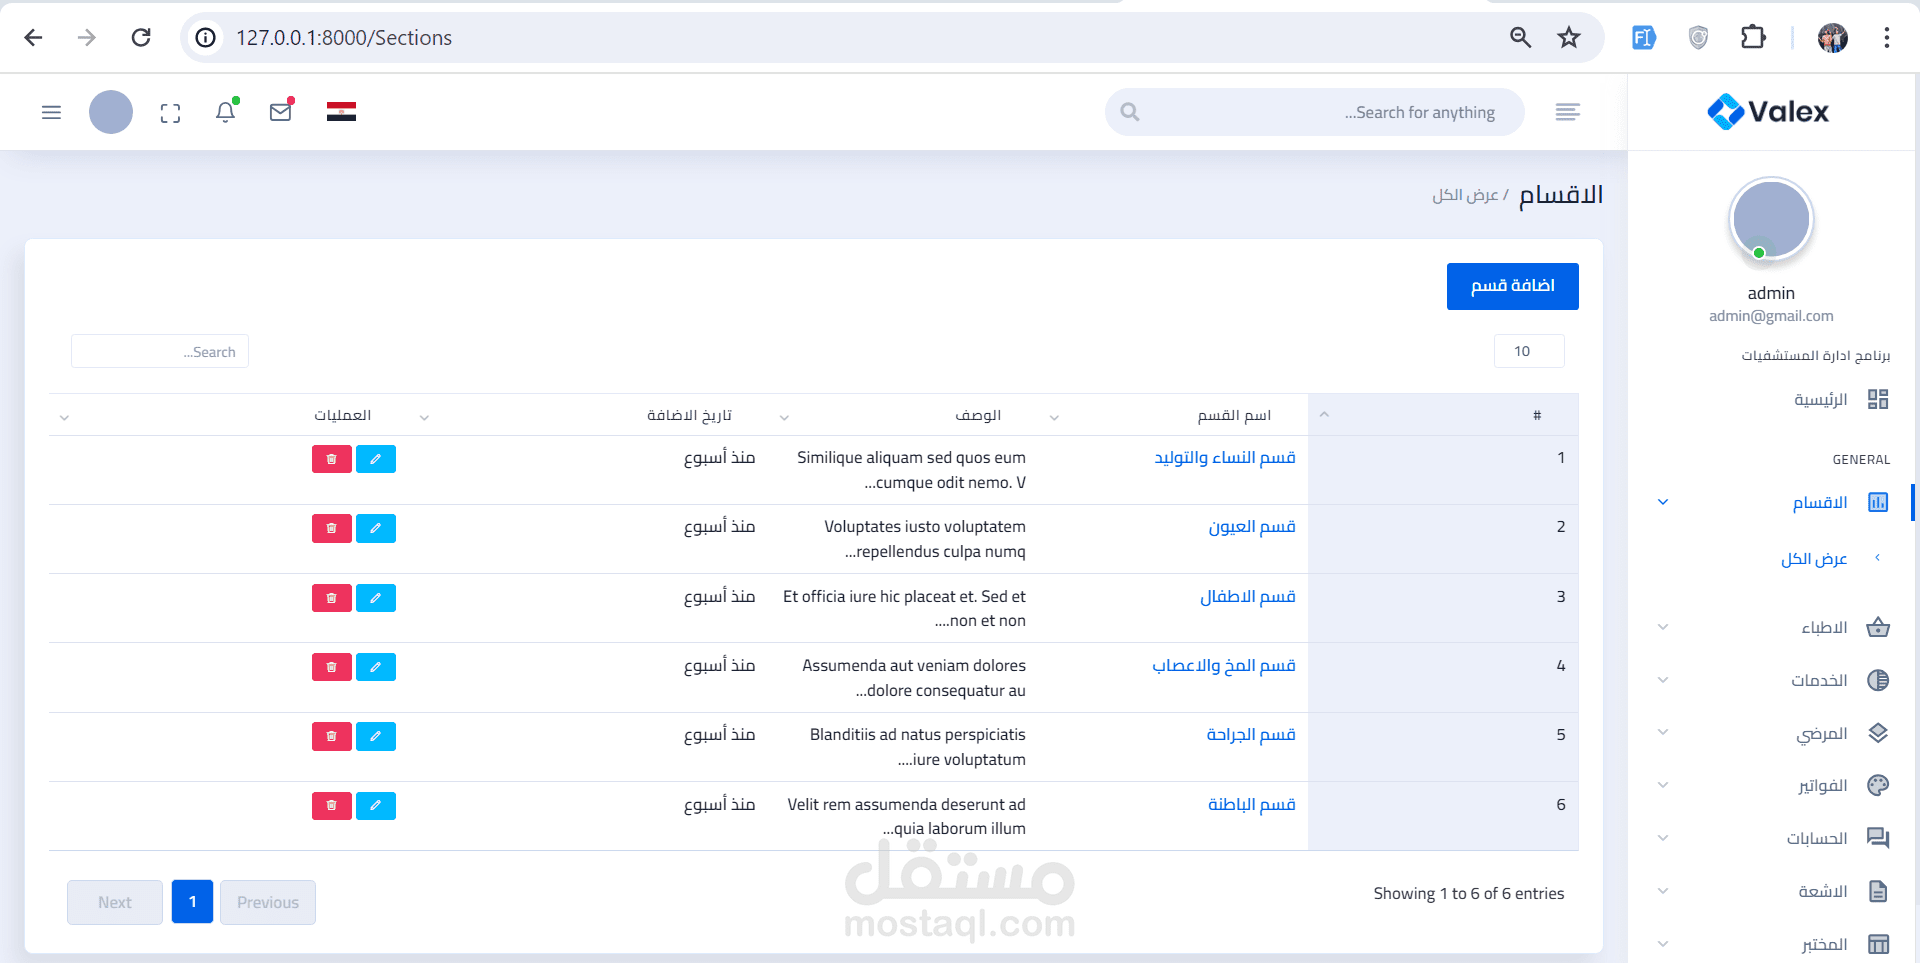Sort by the تاريخ الاضافة column
The height and width of the screenshot is (963, 1920).
588,415
